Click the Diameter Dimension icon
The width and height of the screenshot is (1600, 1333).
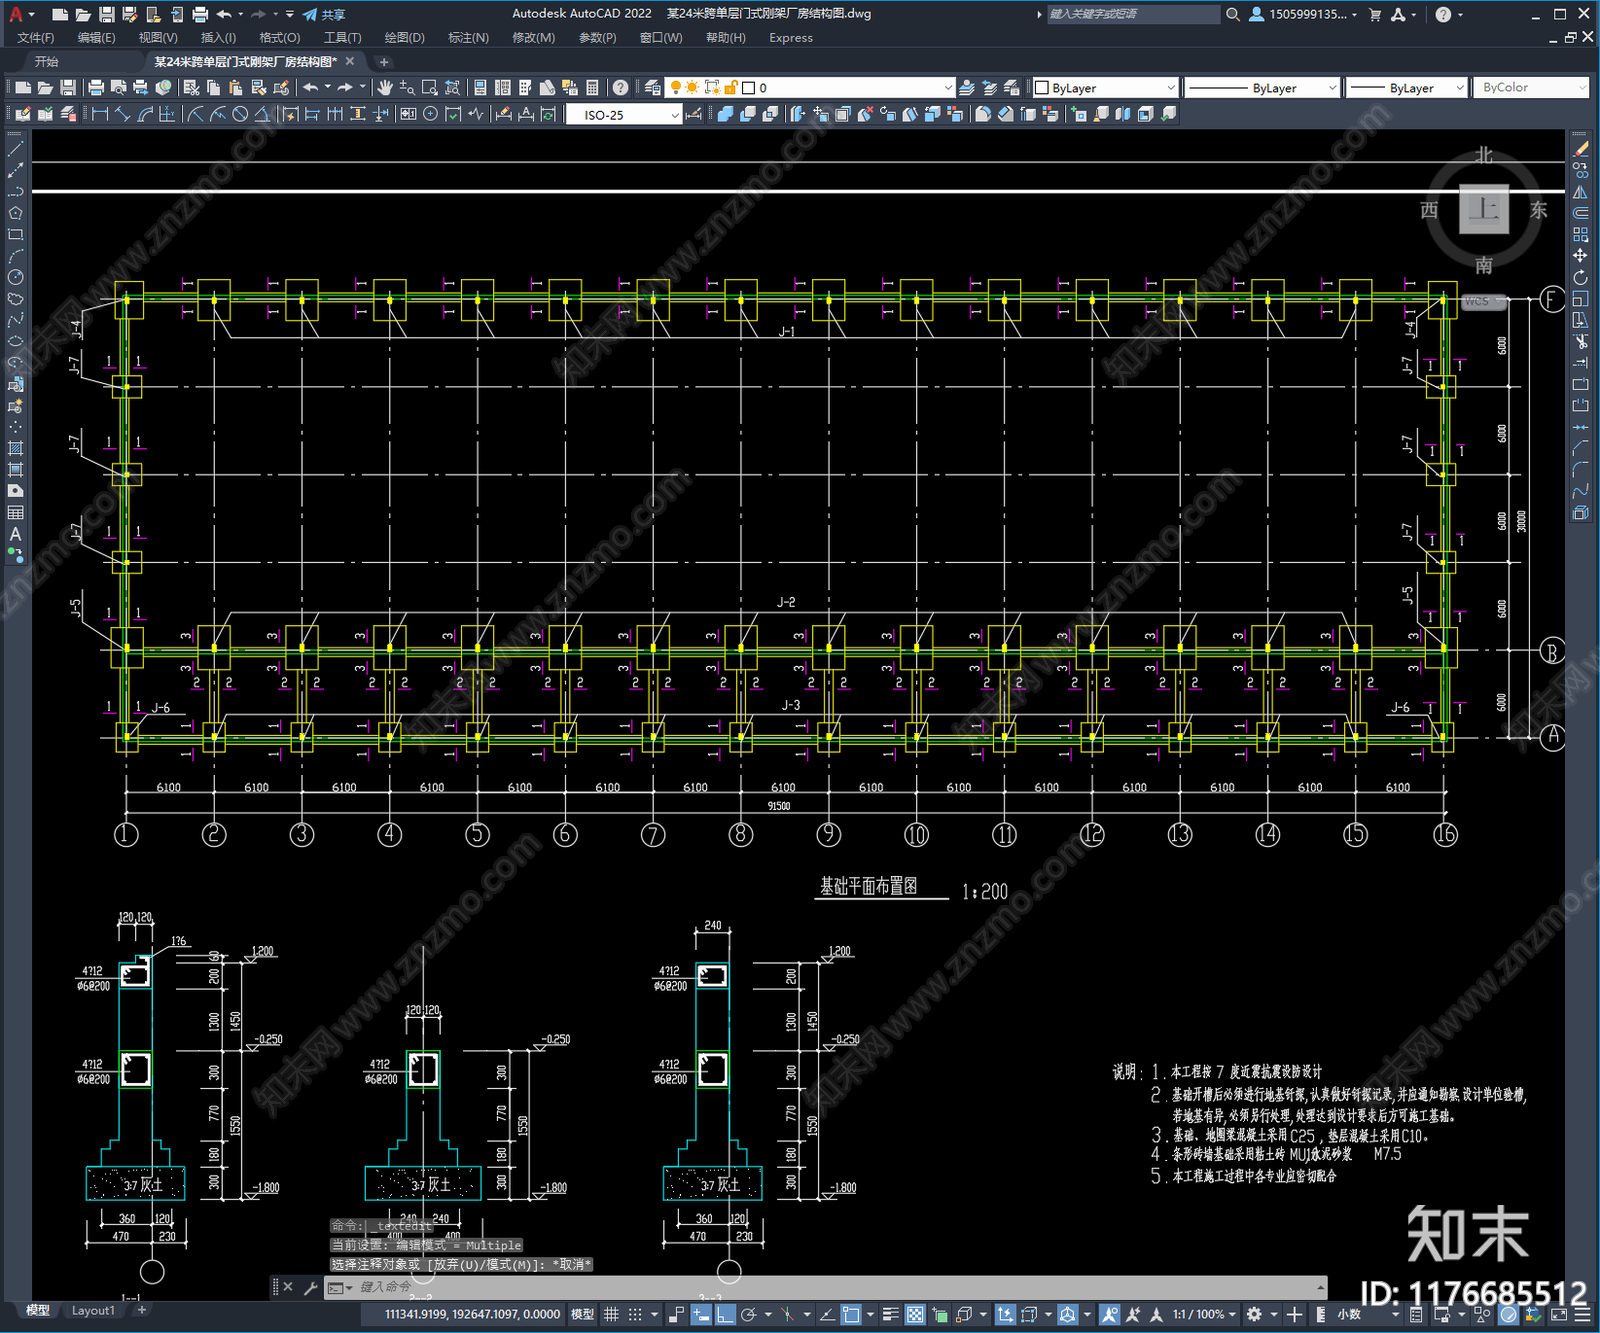click(x=240, y=114)
